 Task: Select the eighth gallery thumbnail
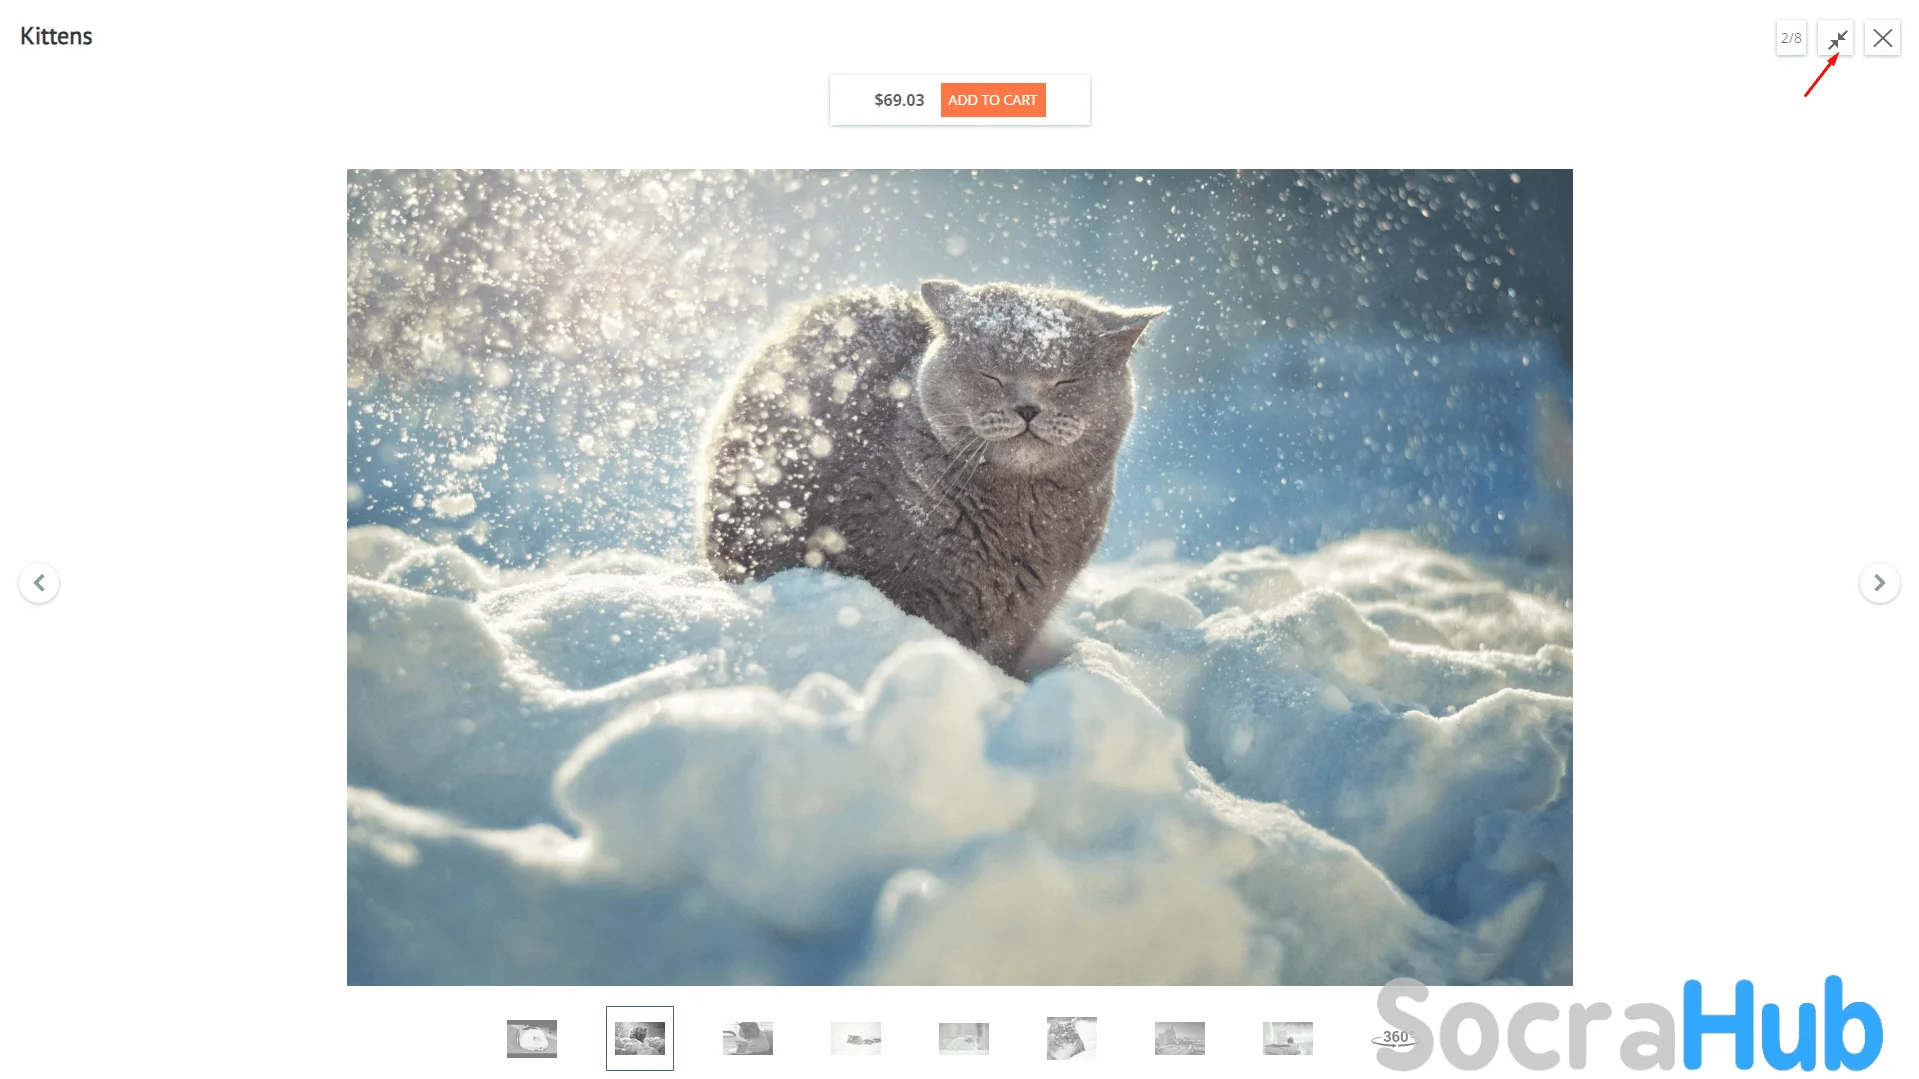(1288, 1039)
